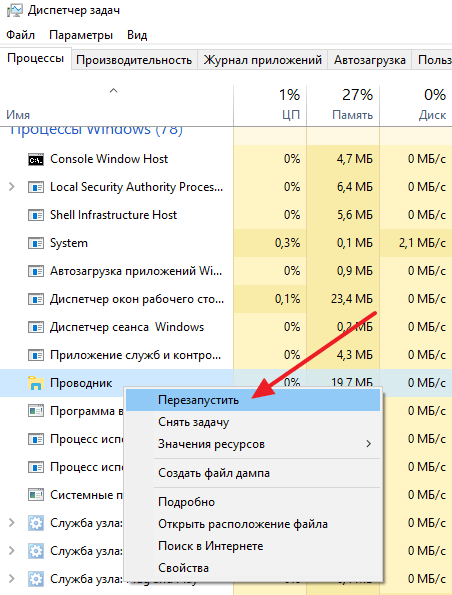Open the Файл menu
Screen dimensions: 452x595
click(20, 35)
